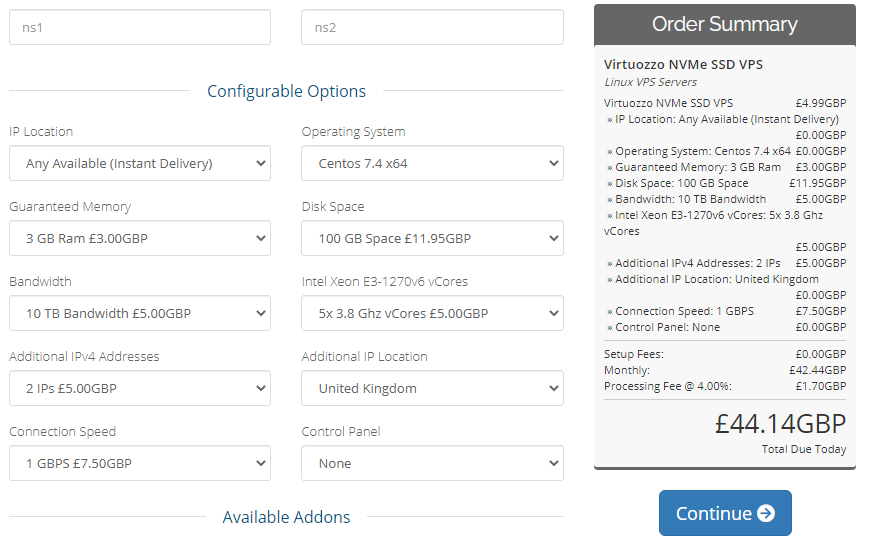Click the Setup Fees line in summary
The image size is (872, 539).
tap(725, 354)
